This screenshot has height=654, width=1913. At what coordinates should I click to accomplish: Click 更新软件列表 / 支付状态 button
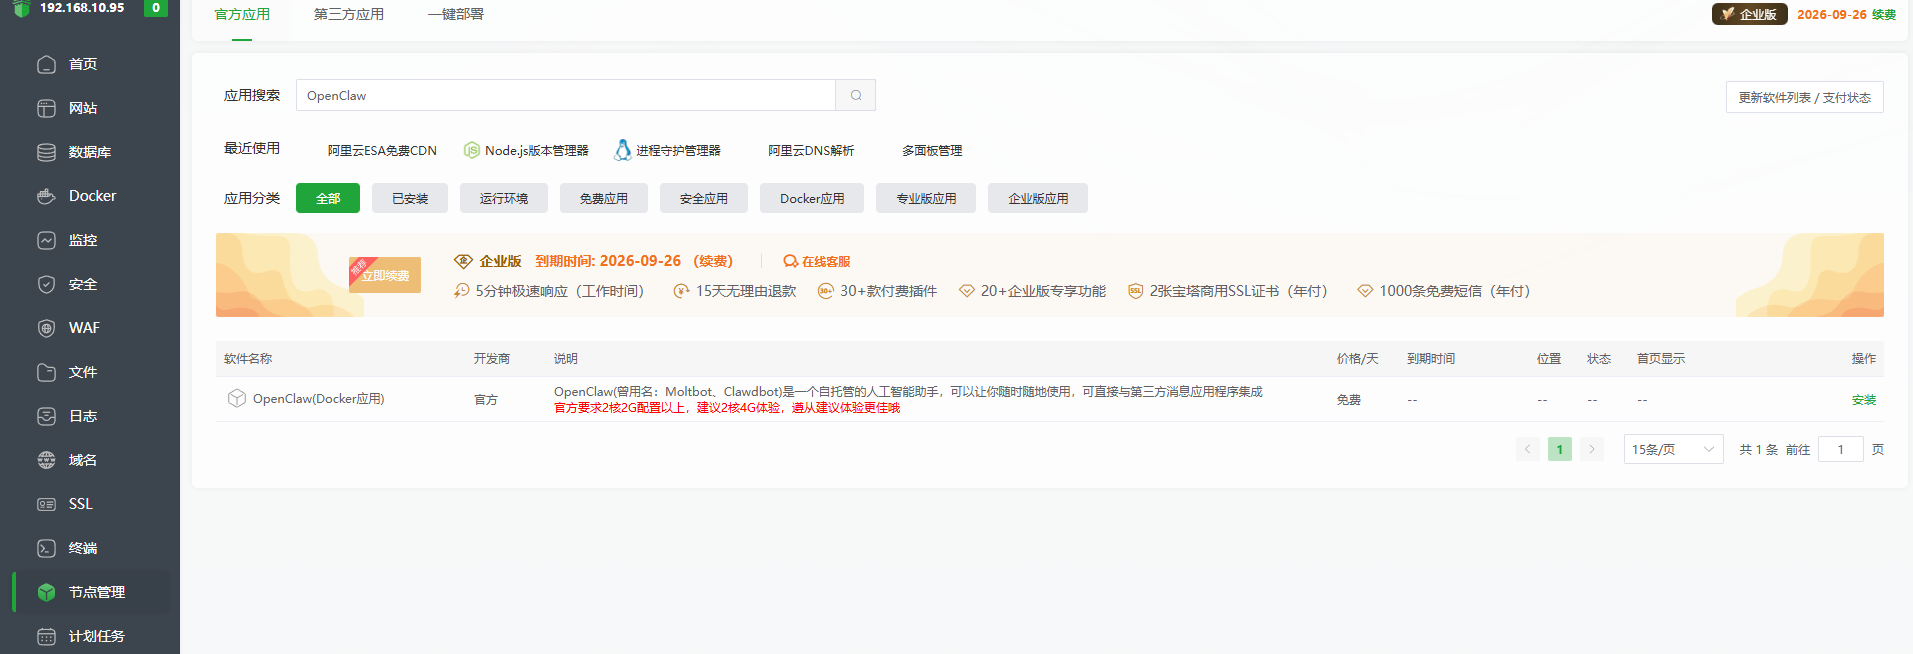coord(1804,97)
